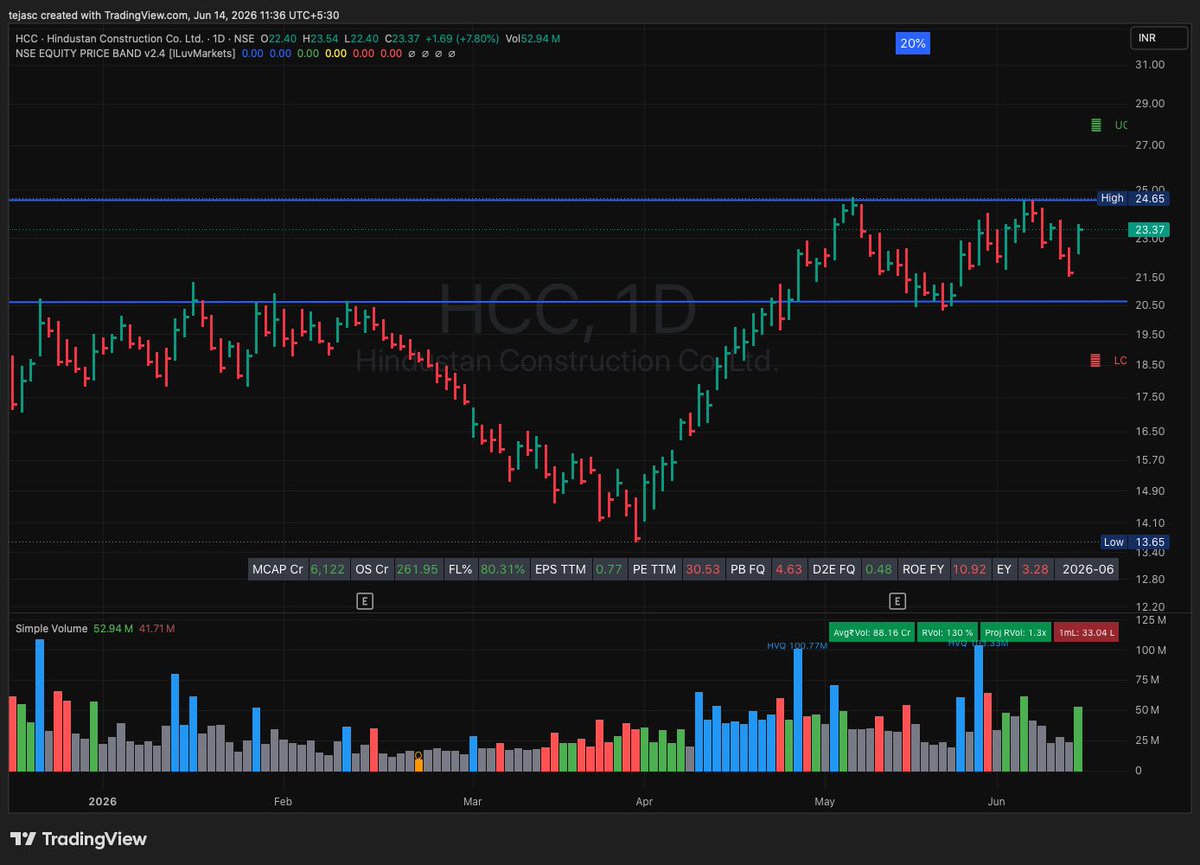Click the D2E FQ table cell
The image size is (1200, 865).
[836, 569]
